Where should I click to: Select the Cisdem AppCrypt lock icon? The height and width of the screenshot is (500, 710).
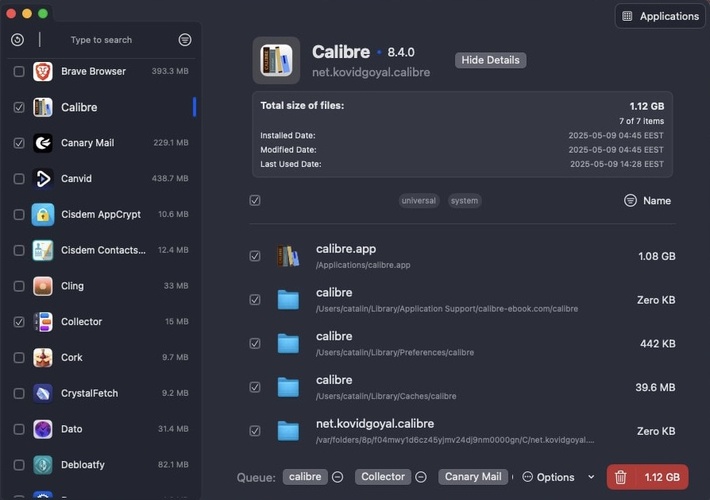coord(43,214)
